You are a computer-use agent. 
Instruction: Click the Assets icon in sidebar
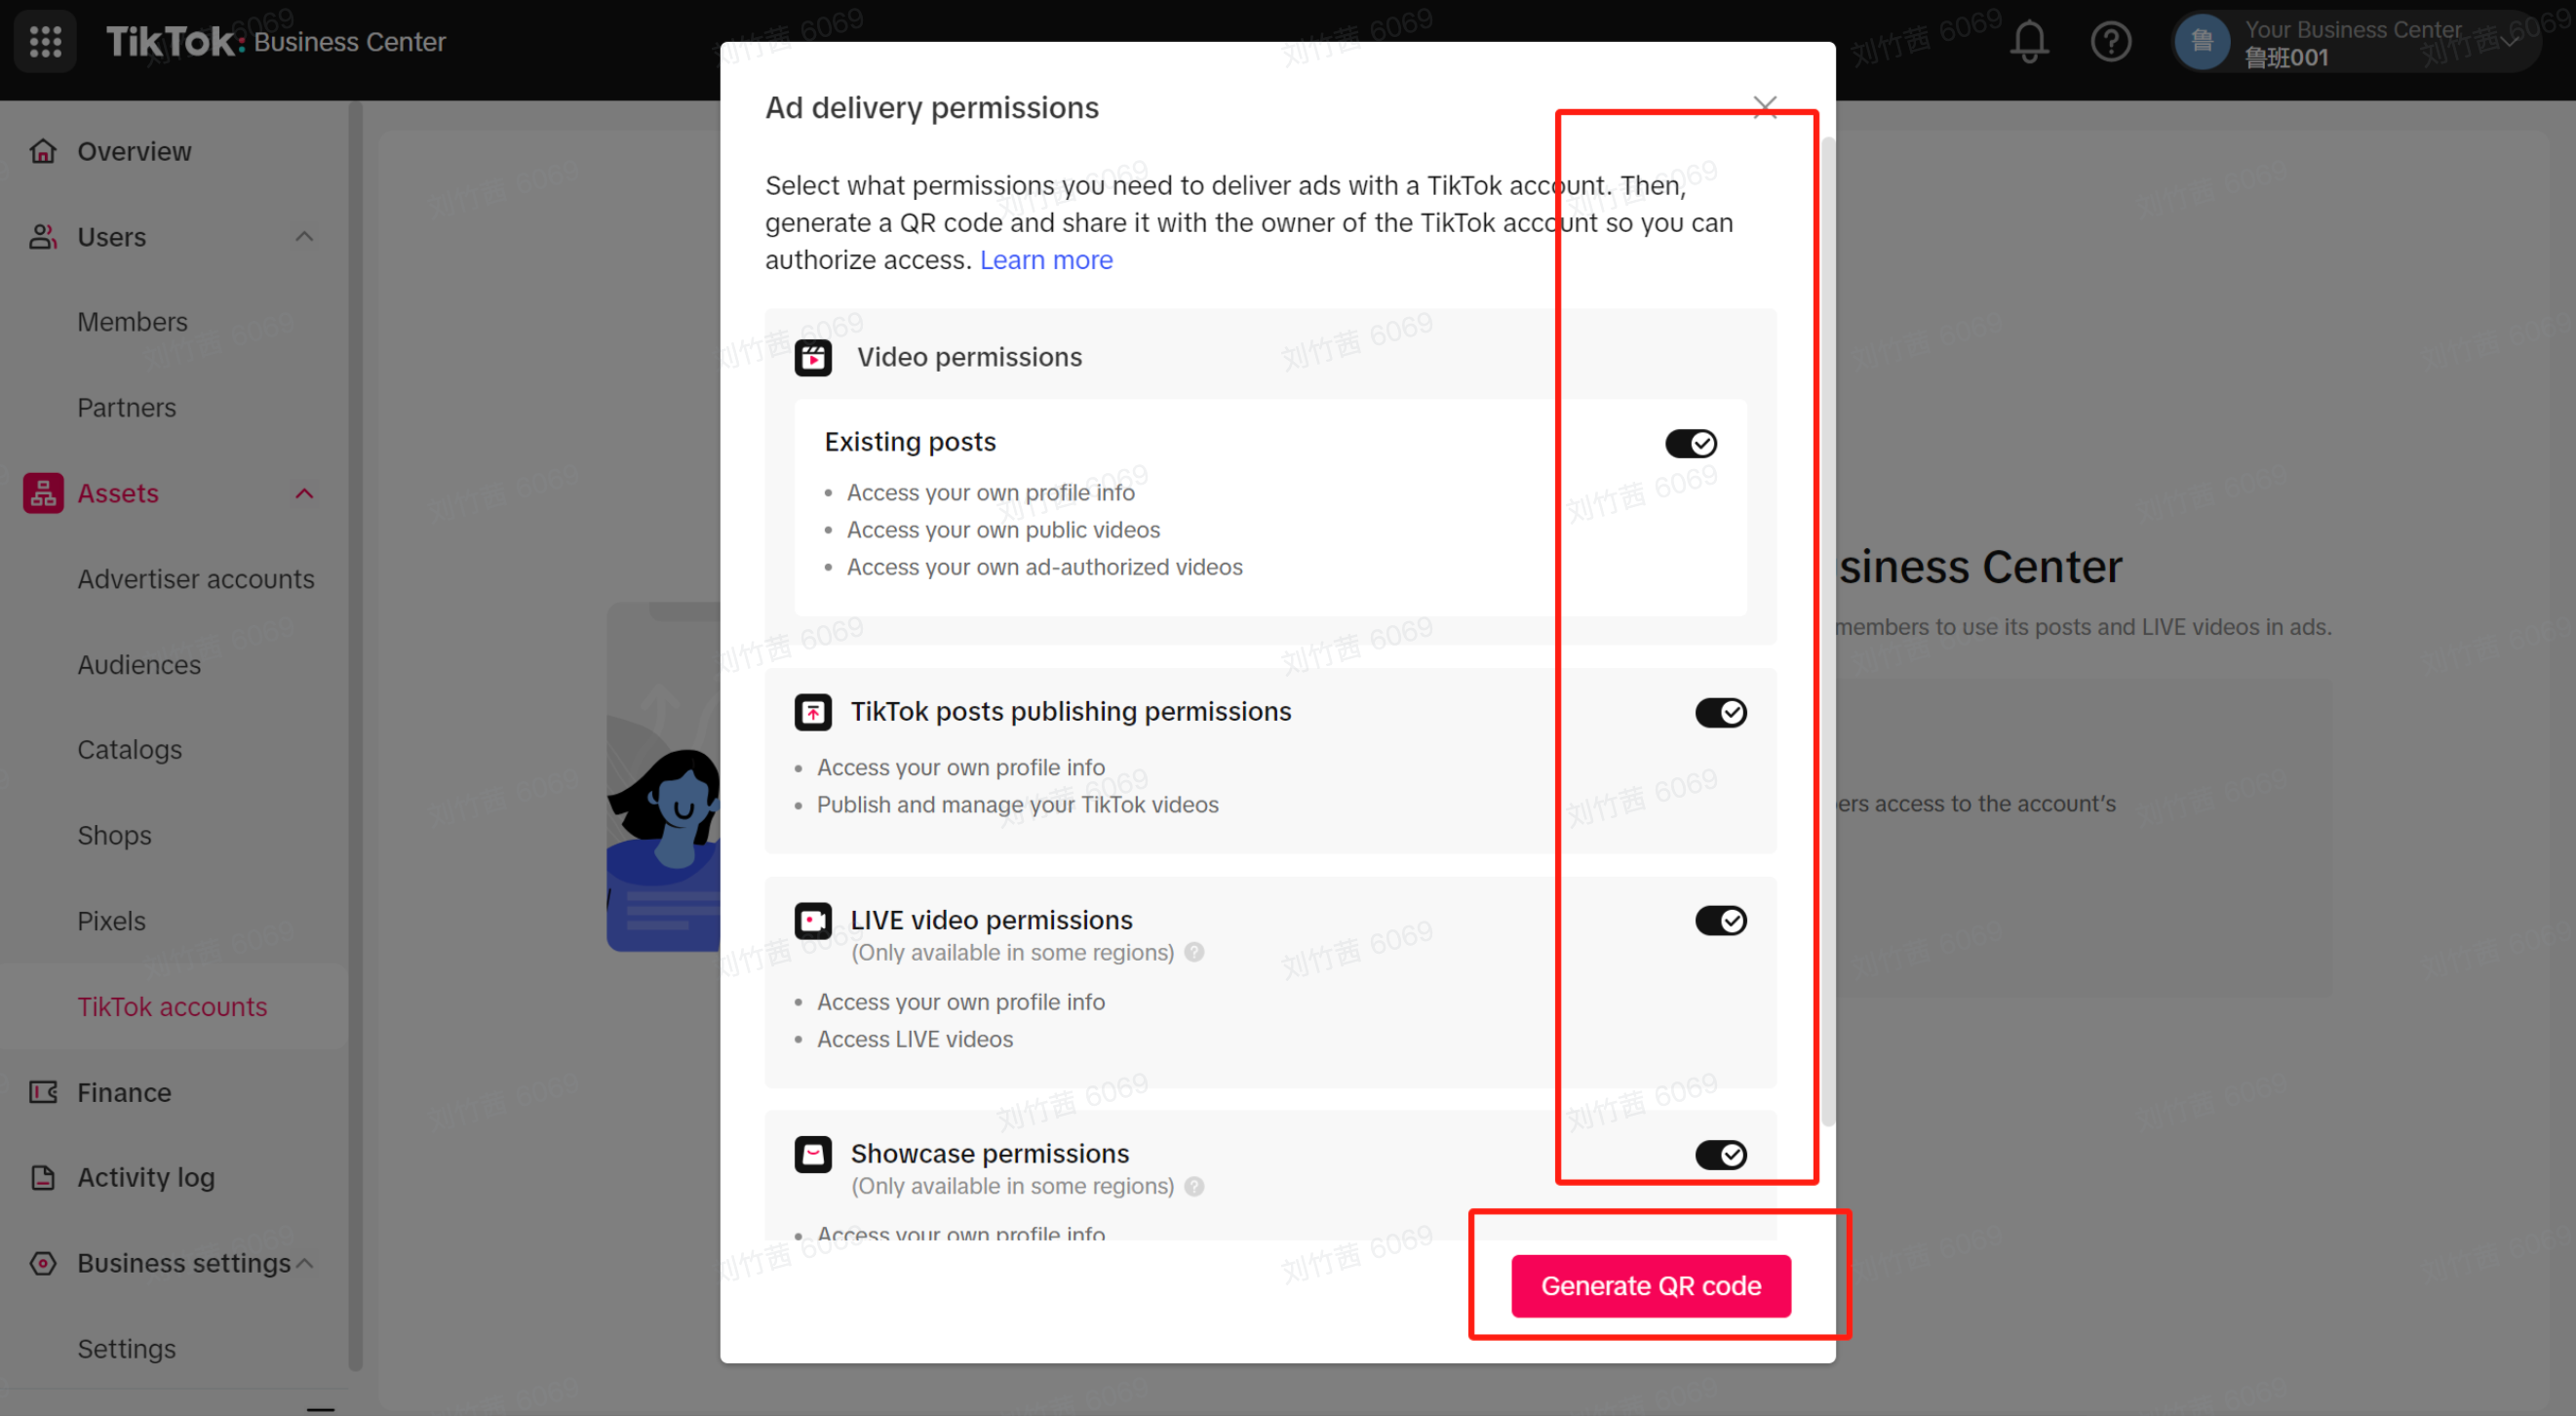(43, 493)
